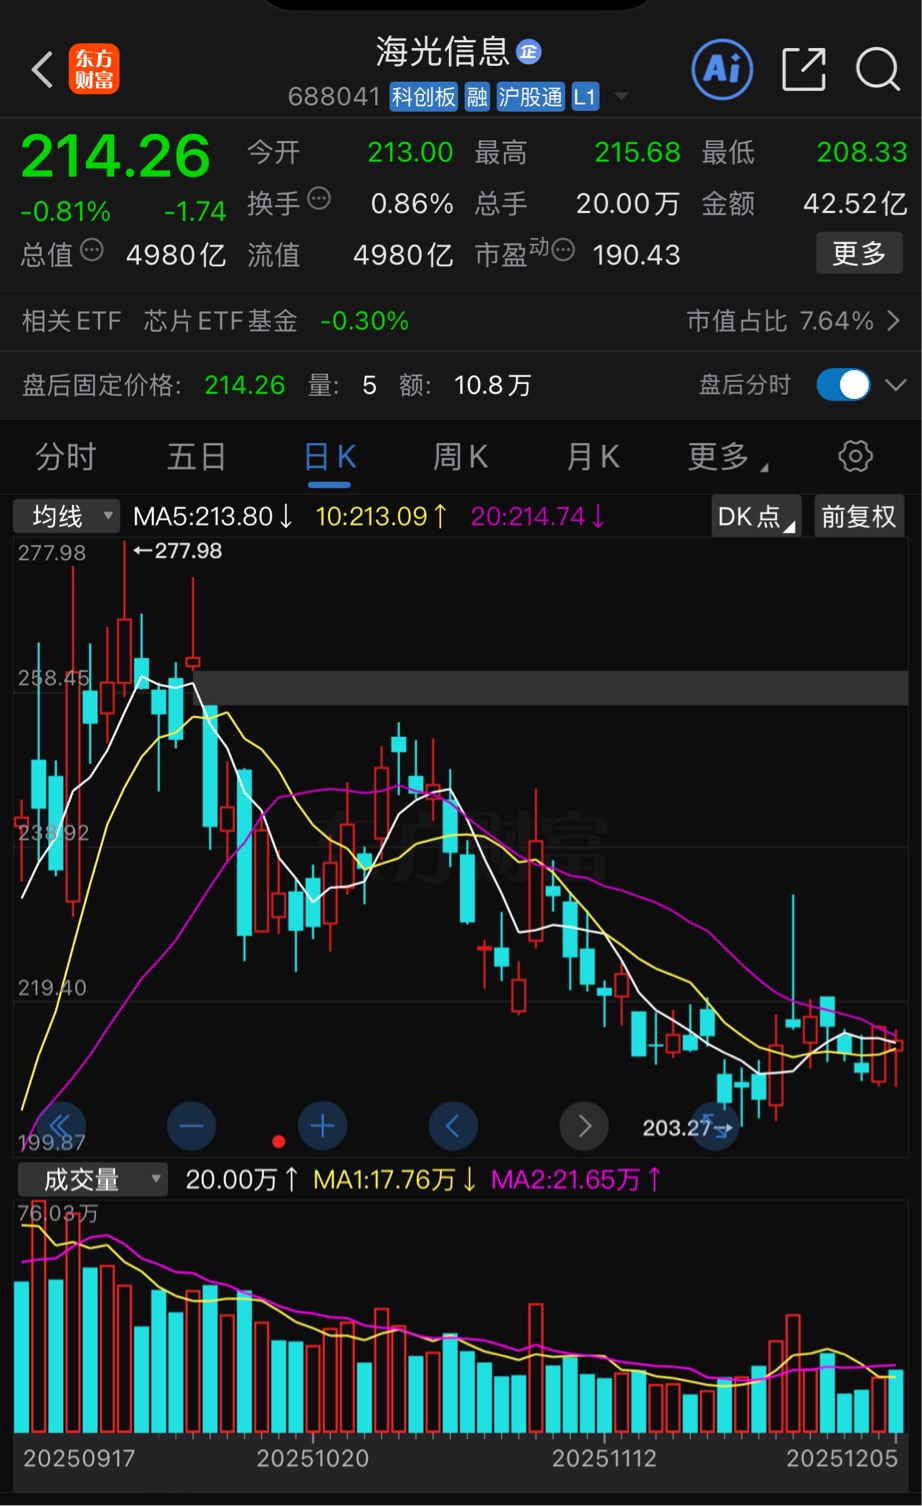The width and height of the screenshot is (922, 1506).
Task: Open the DK点 dropdown
Action: (756, 516)
